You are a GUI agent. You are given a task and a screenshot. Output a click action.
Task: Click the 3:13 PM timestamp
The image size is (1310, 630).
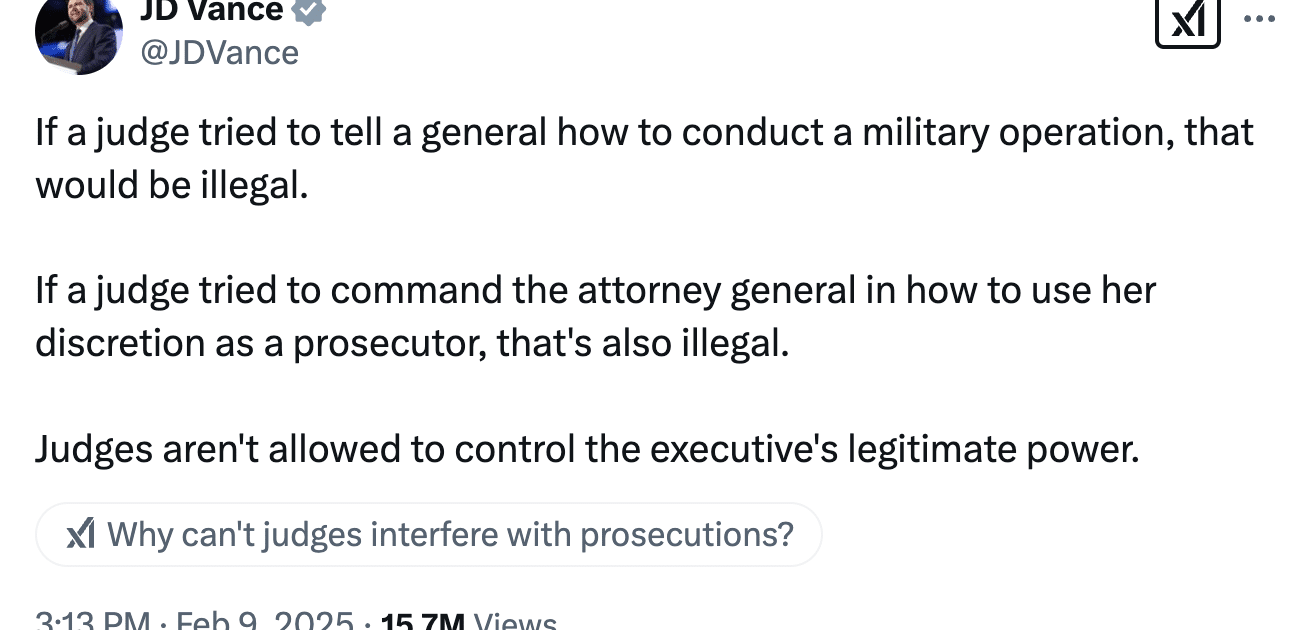(93, 620)
